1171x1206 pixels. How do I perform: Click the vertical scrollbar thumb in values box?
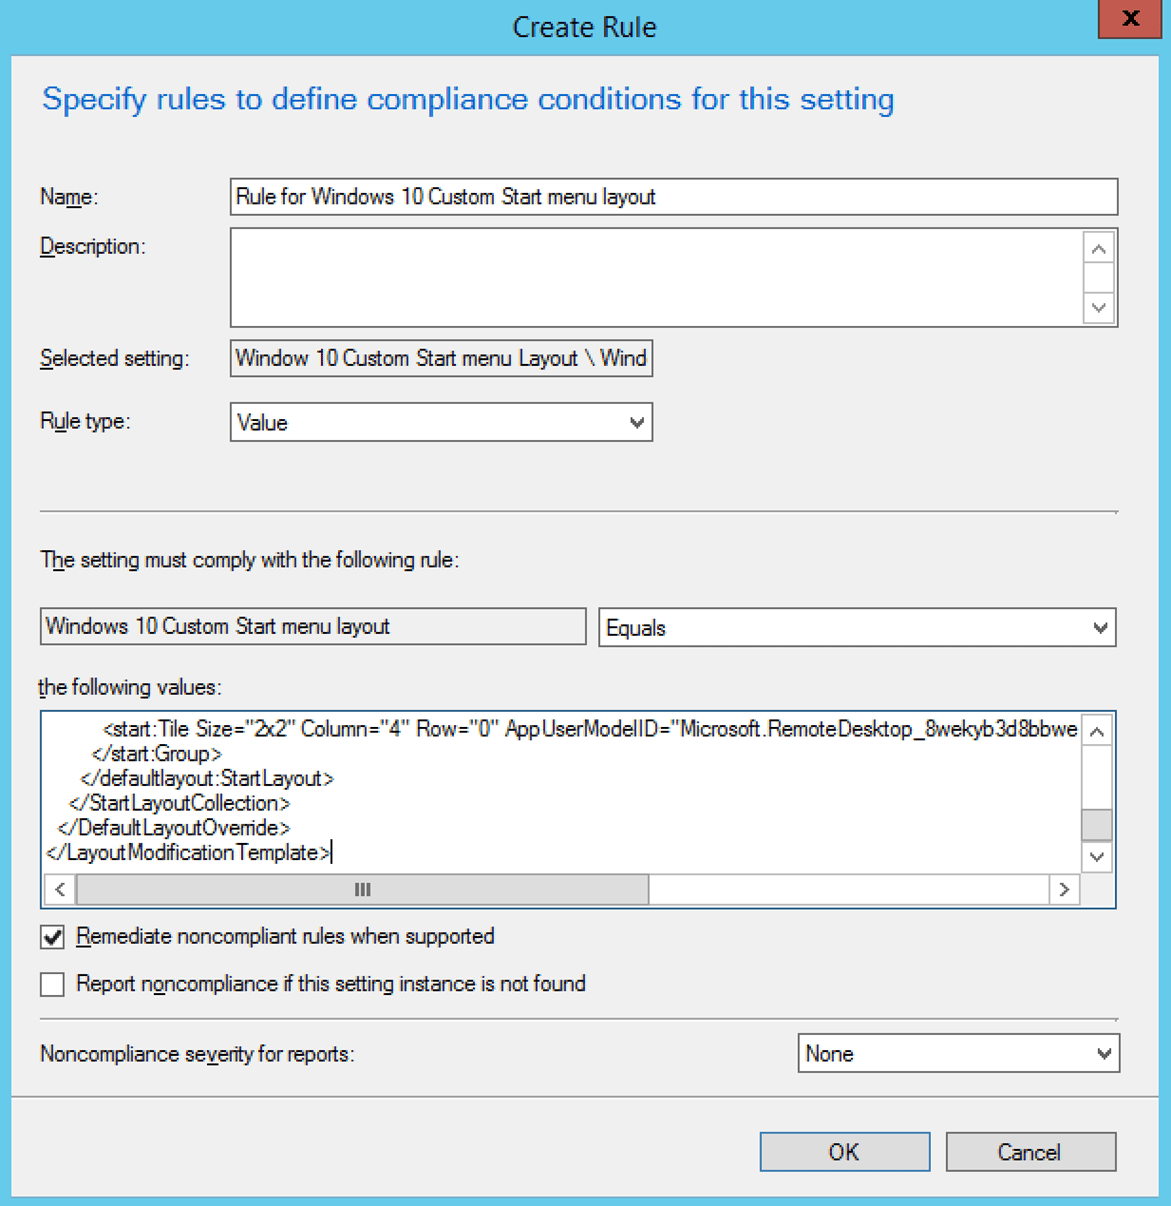1097,824
